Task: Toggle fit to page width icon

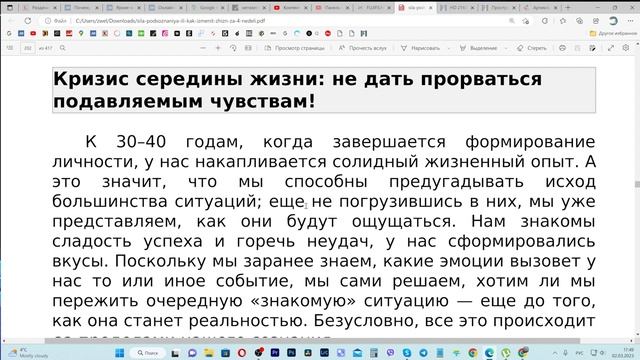Action: (248, 48)
